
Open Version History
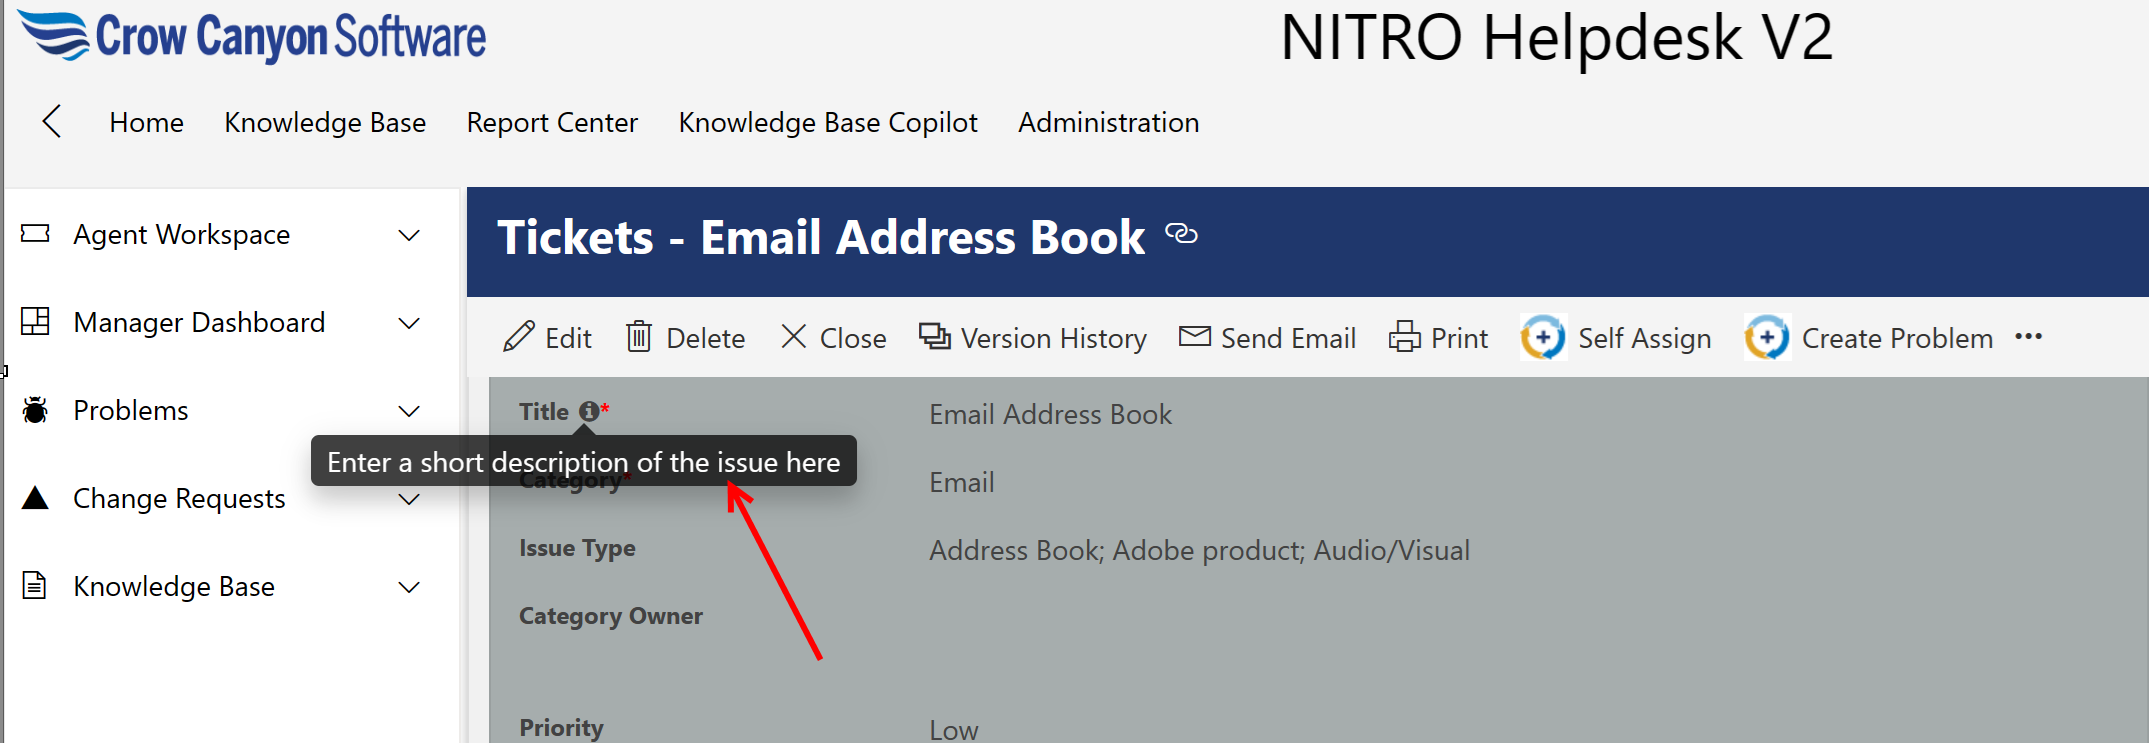(1053, 338)
